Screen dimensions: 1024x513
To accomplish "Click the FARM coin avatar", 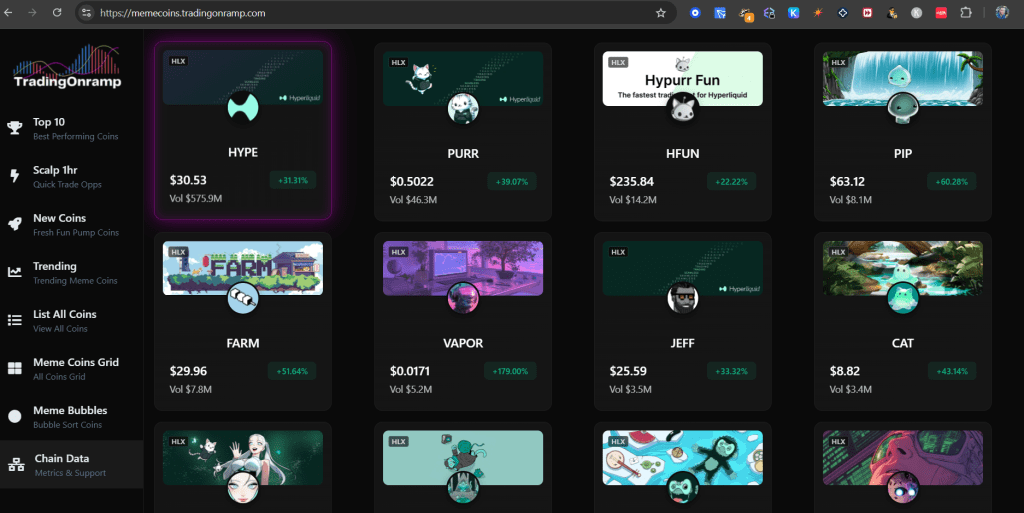I will [243, 298].
